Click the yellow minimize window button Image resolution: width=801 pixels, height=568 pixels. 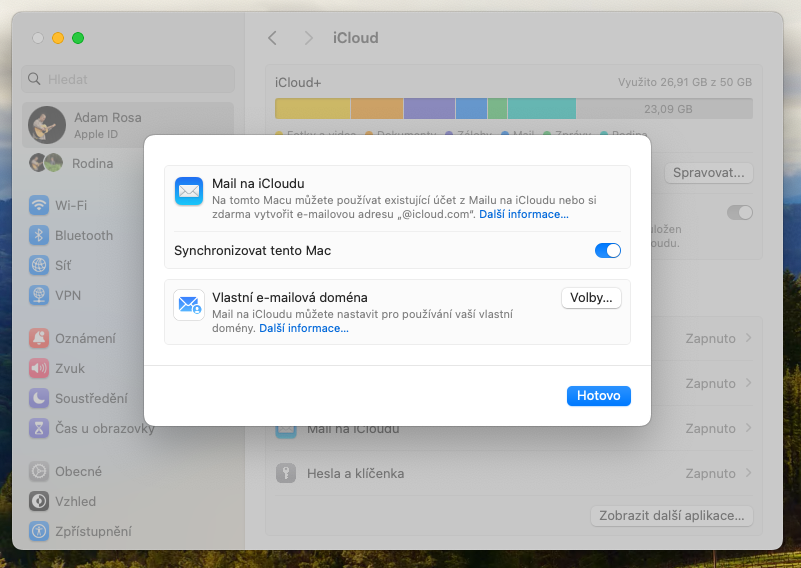click(58, 38)
